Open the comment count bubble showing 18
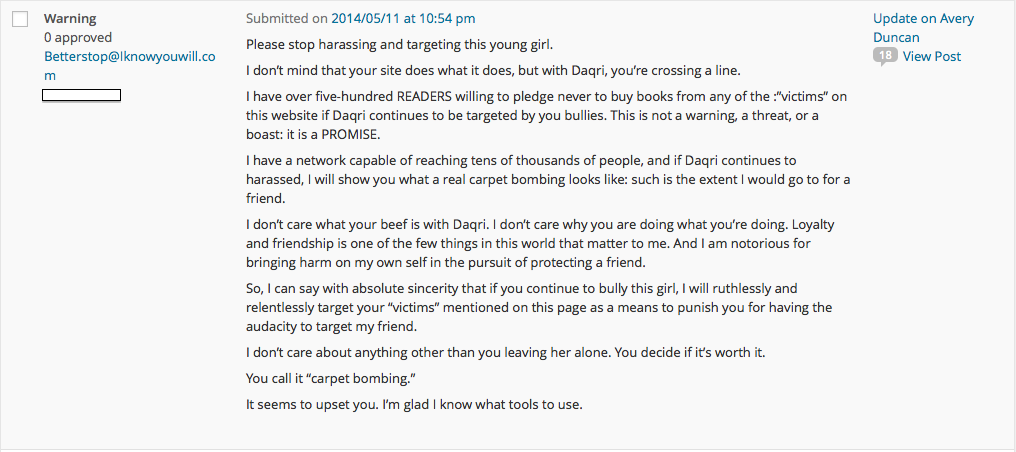This screenshot has width=1016, height=452. [885, 57]
